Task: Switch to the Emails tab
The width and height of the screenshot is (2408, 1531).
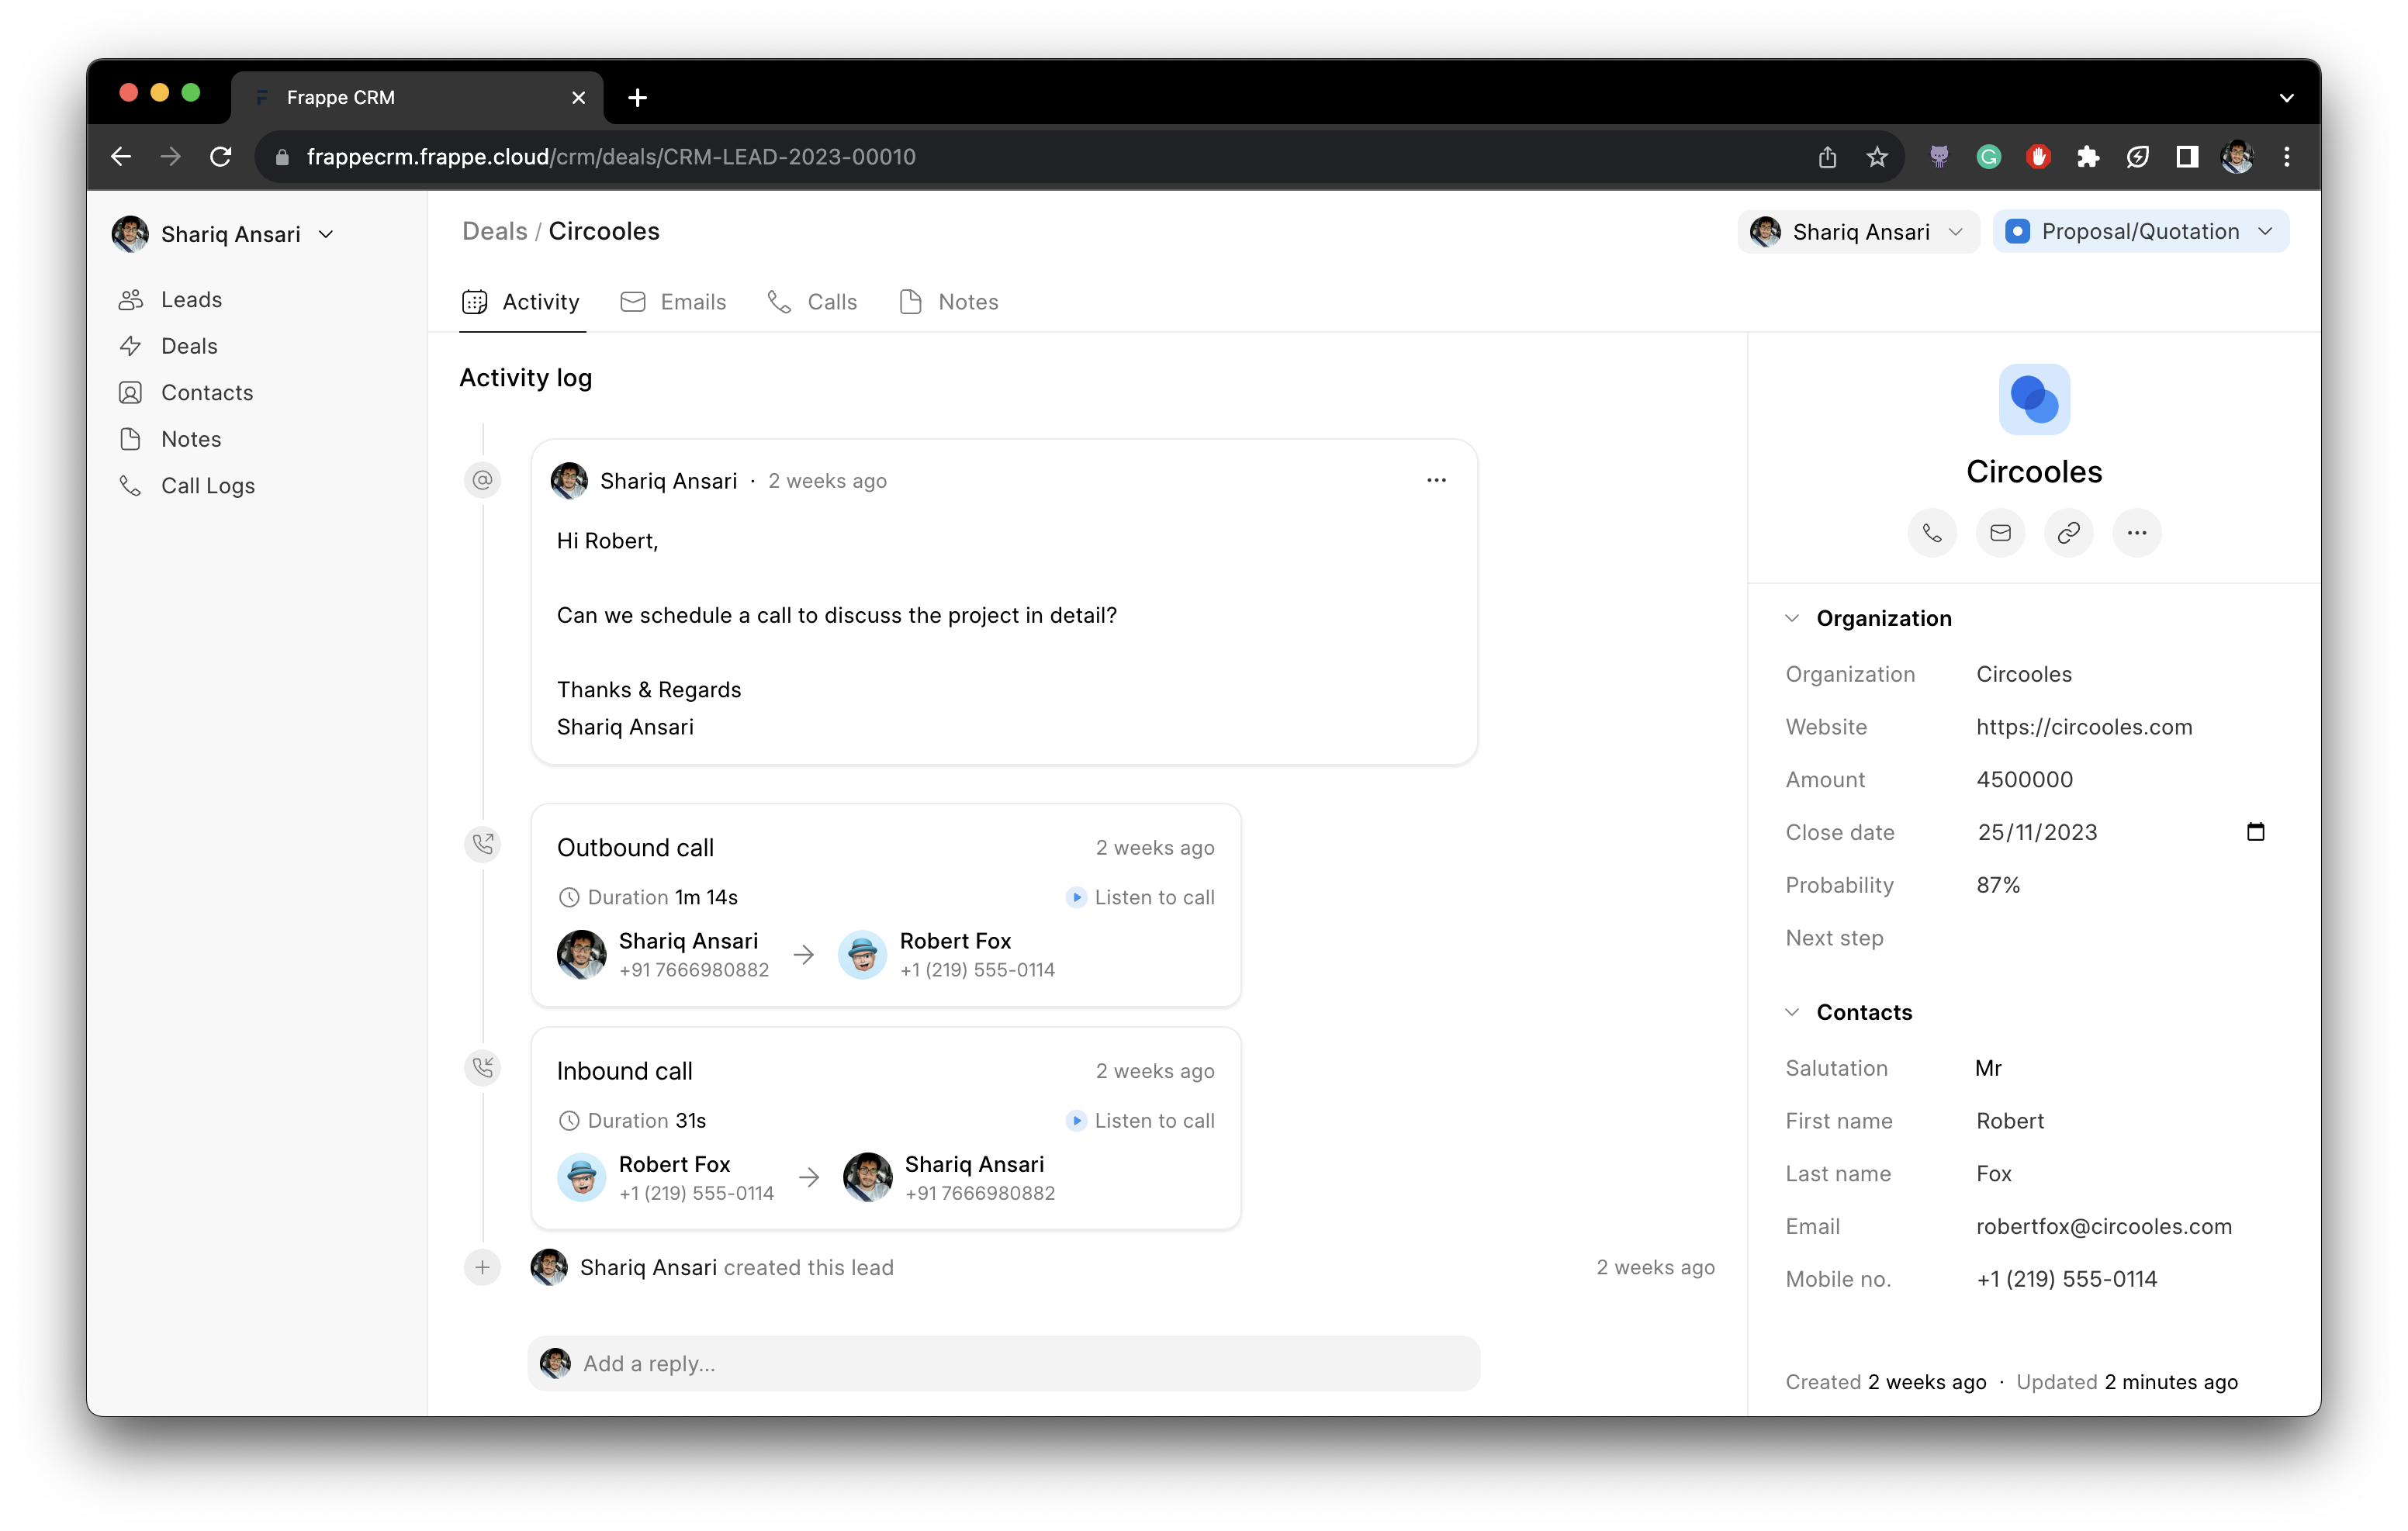Action: point(691,302)
